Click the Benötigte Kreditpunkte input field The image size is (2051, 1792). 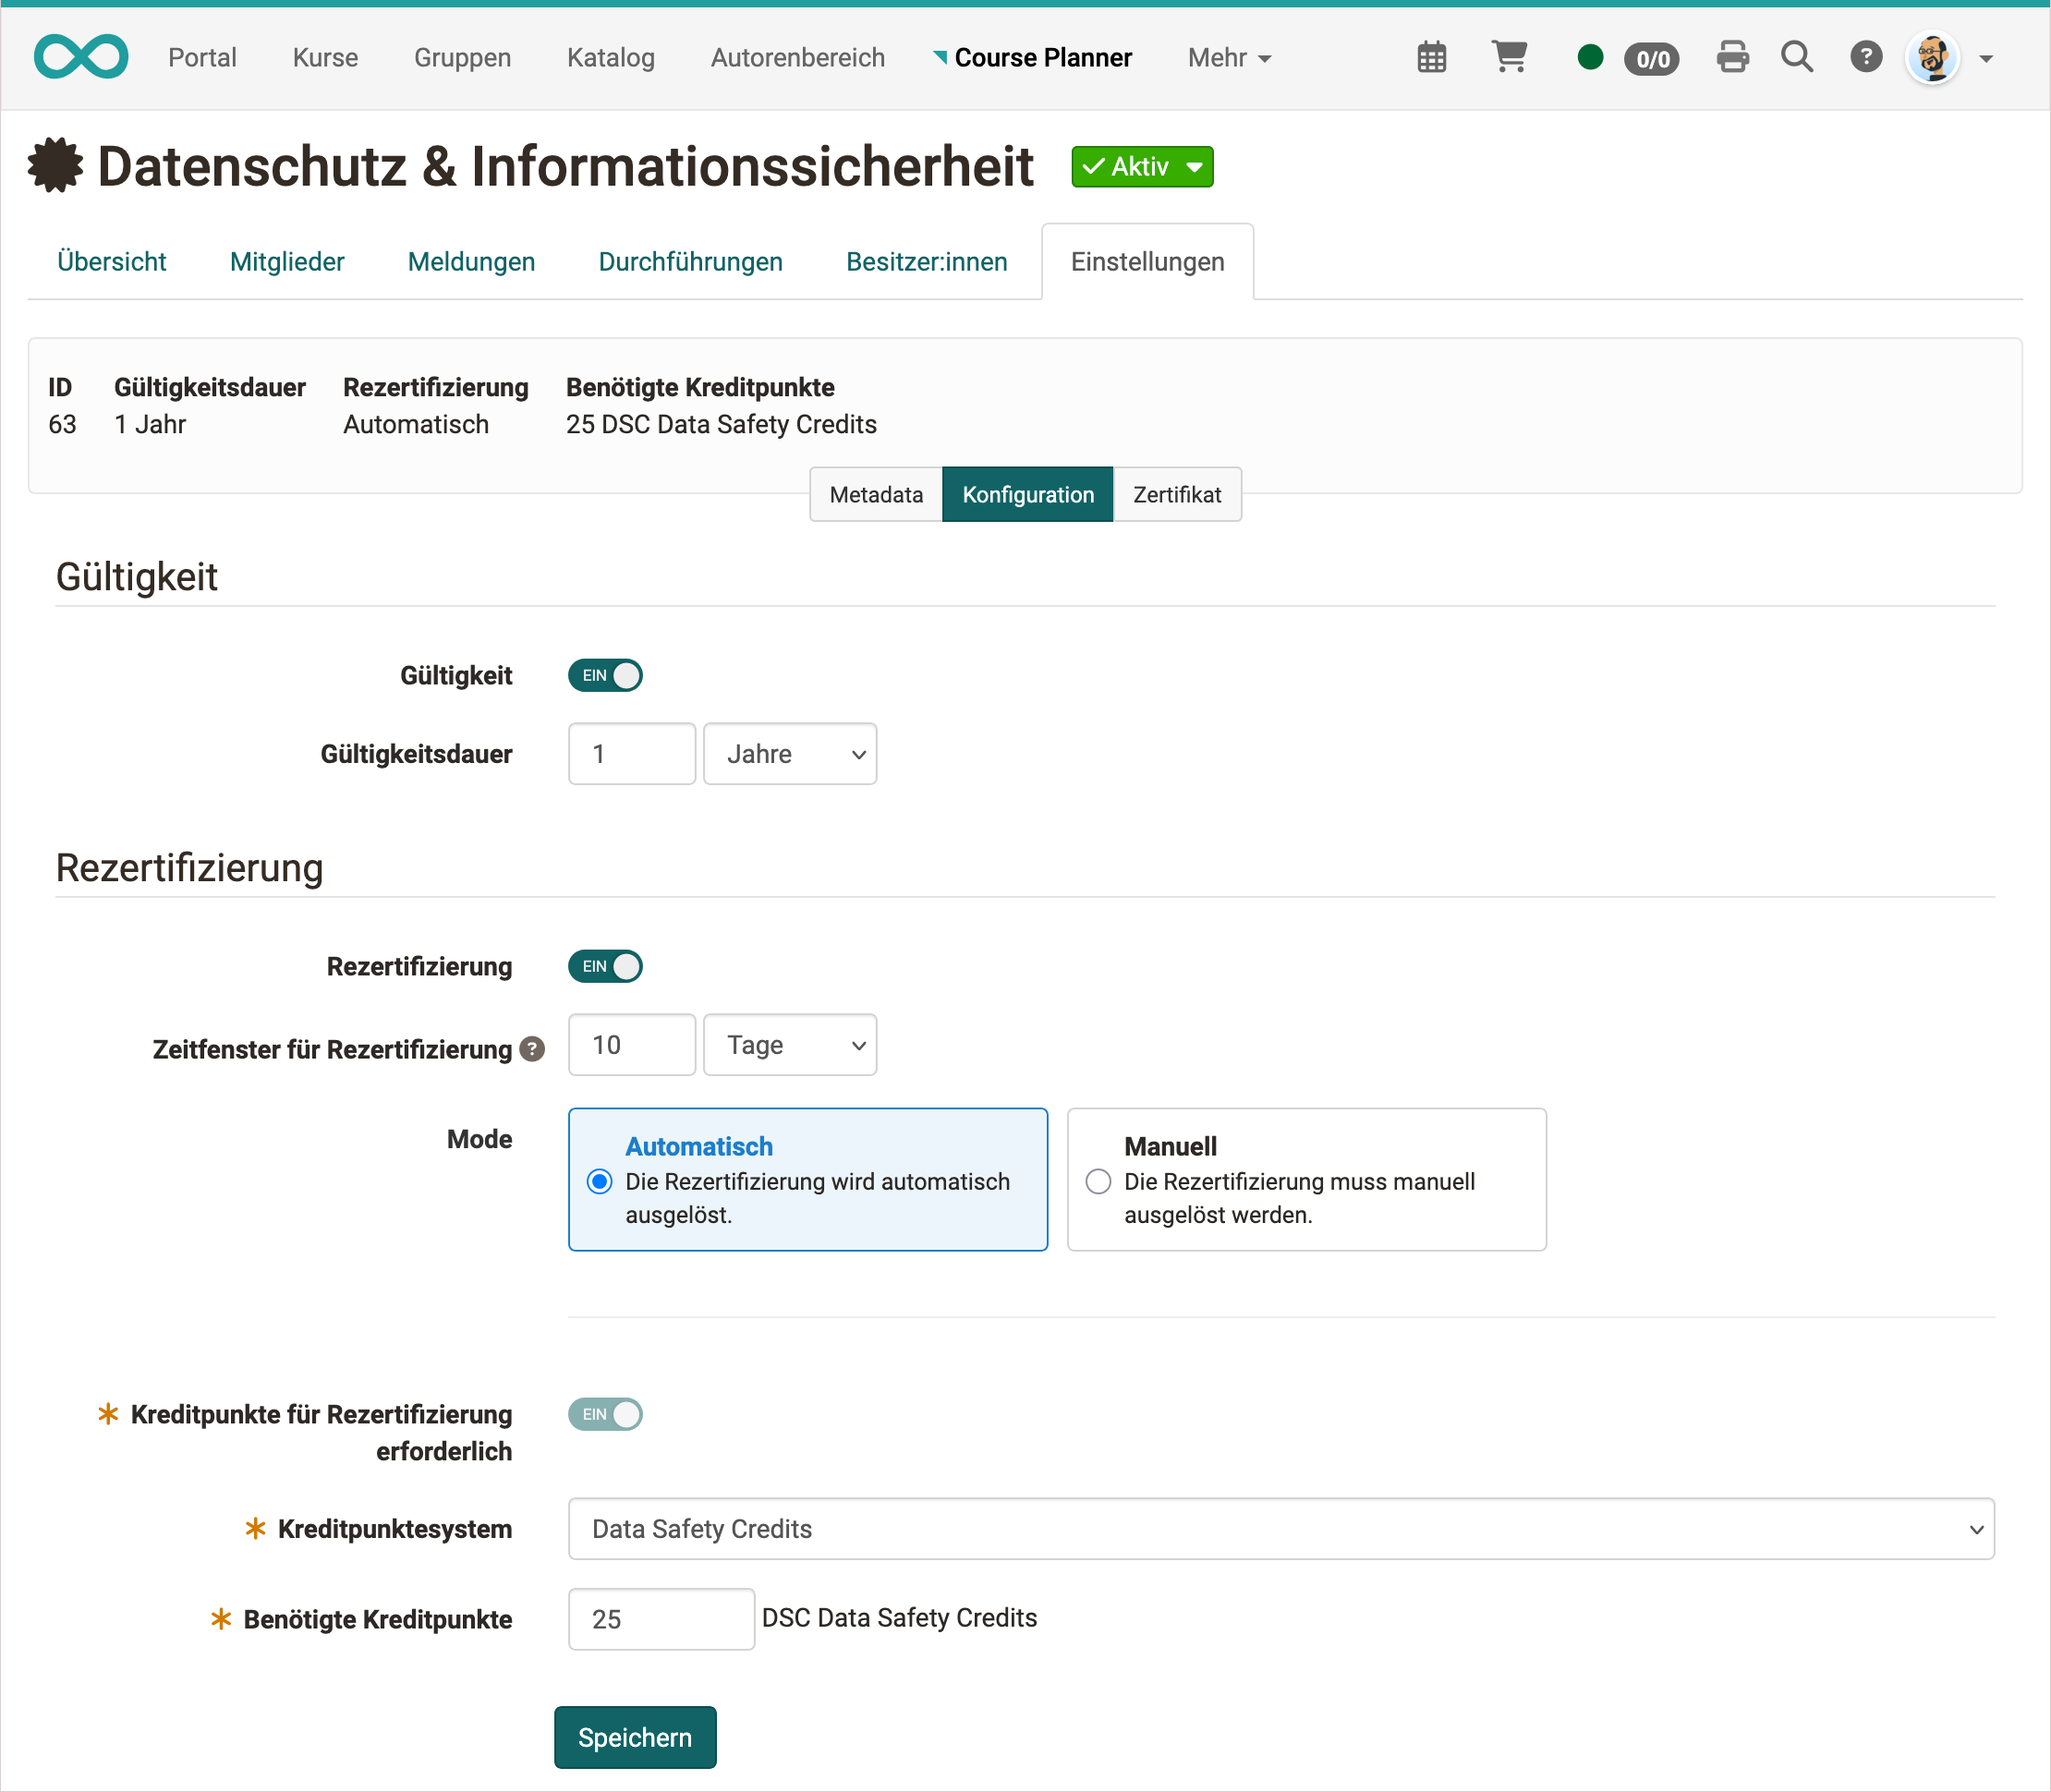tap(660, 1618)
